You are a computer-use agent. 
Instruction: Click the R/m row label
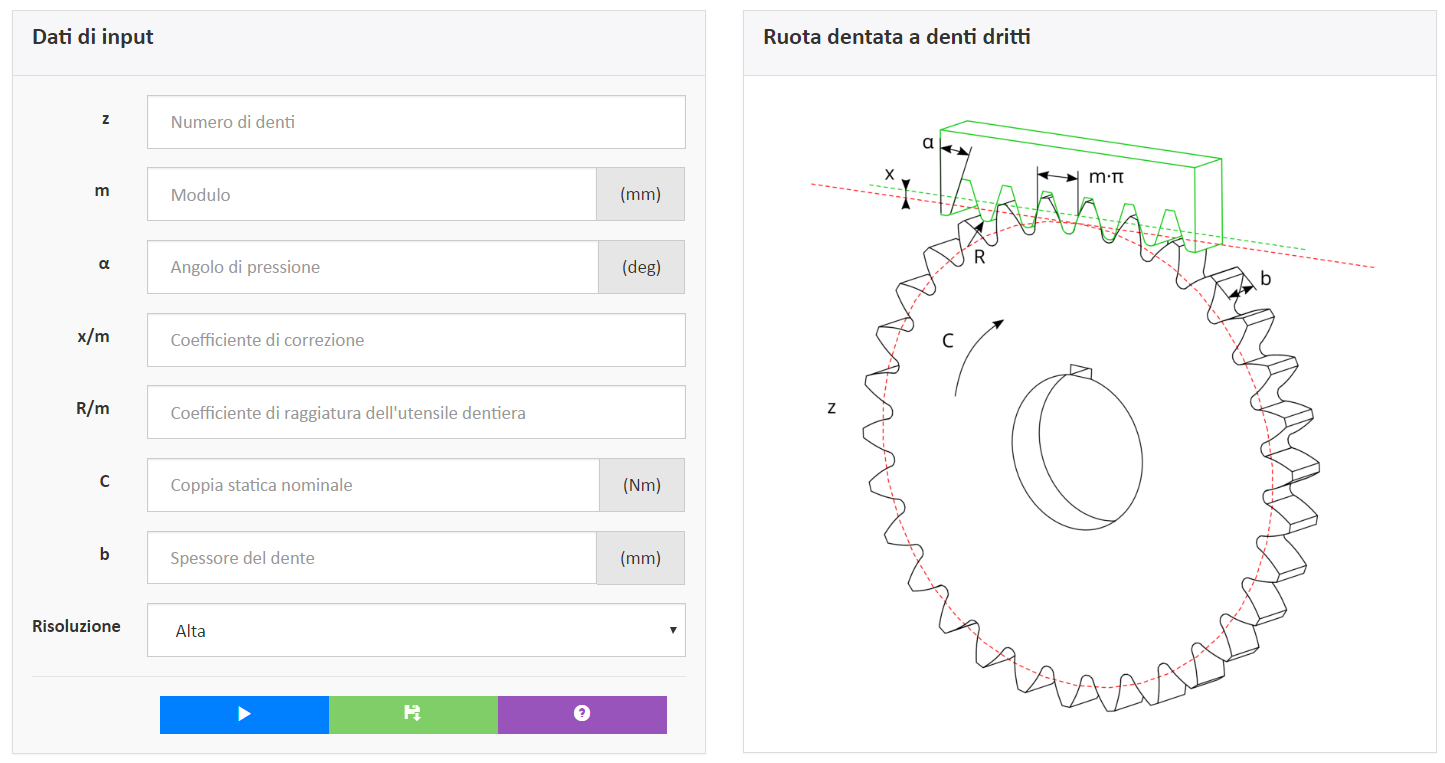click(93, 409)
